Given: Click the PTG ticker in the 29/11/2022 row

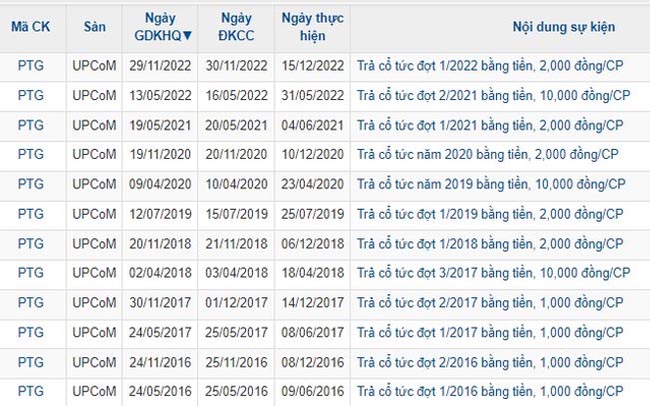Looking at the screenshot, I should click(31, 67).
